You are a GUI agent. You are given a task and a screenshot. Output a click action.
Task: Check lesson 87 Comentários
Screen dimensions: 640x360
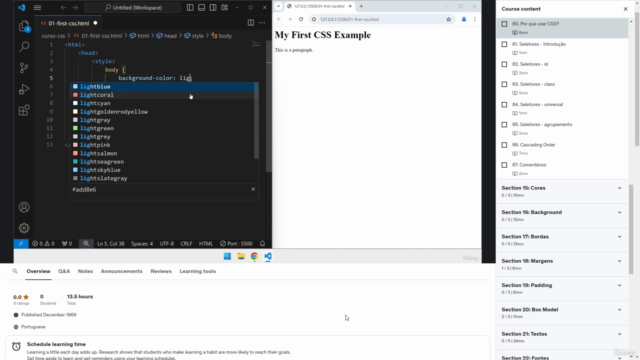(x=504, y=165)
